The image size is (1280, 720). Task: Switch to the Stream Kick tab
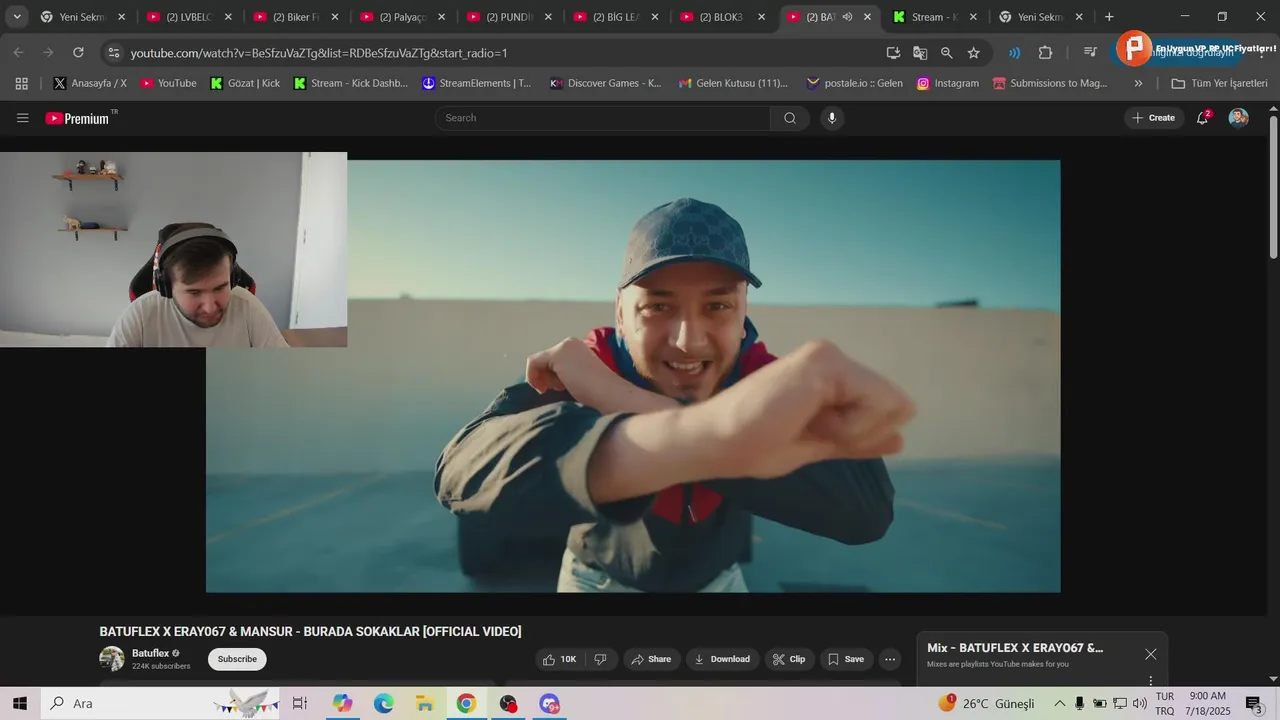pyautogui.click(x=936, y=17)
